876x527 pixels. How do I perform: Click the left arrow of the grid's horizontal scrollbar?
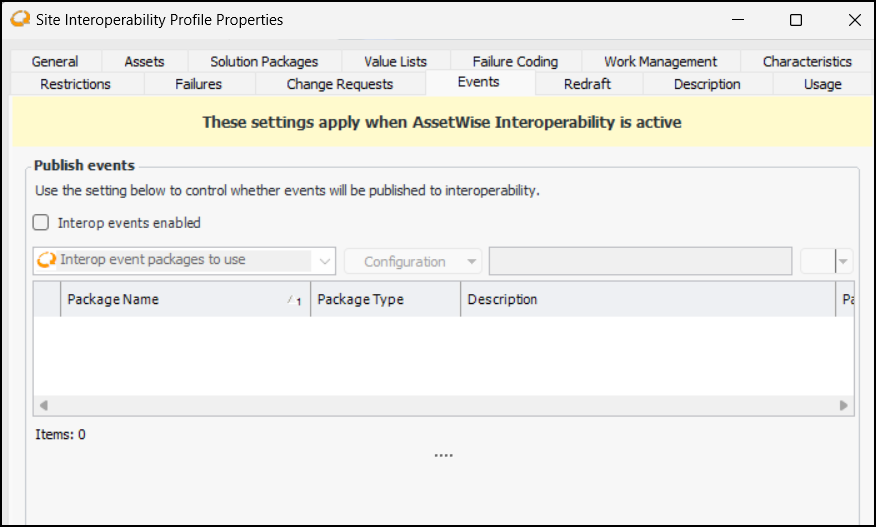click(x=44, y=405)
